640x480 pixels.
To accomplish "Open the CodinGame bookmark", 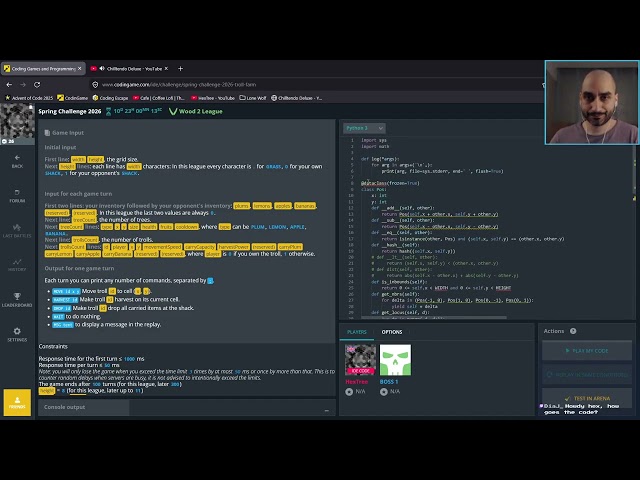I will point(73,98).
